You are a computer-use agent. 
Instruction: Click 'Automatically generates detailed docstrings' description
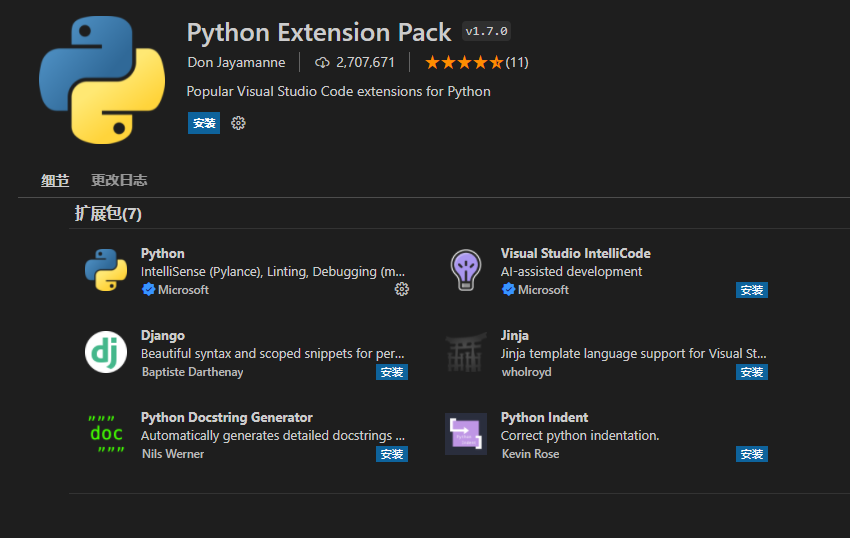pos(273,435)
